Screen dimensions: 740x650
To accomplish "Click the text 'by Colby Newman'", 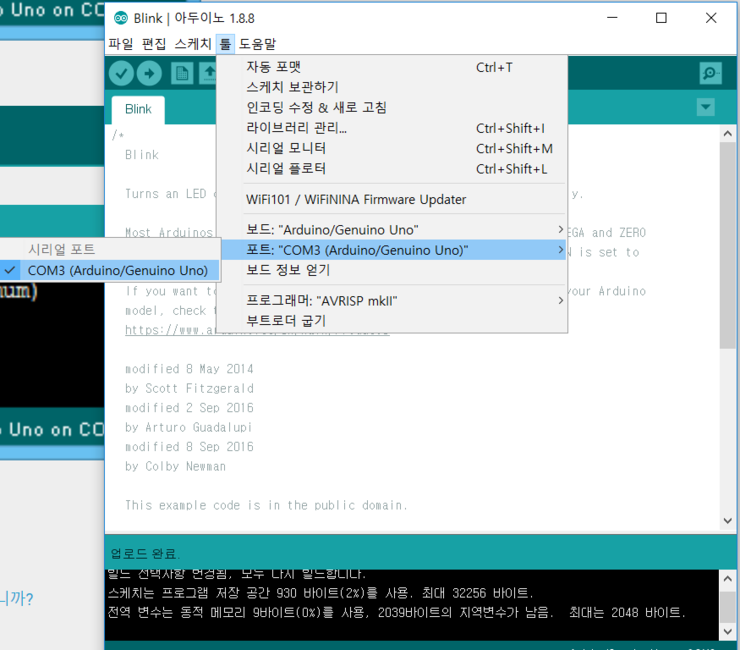I will point(175,466).
